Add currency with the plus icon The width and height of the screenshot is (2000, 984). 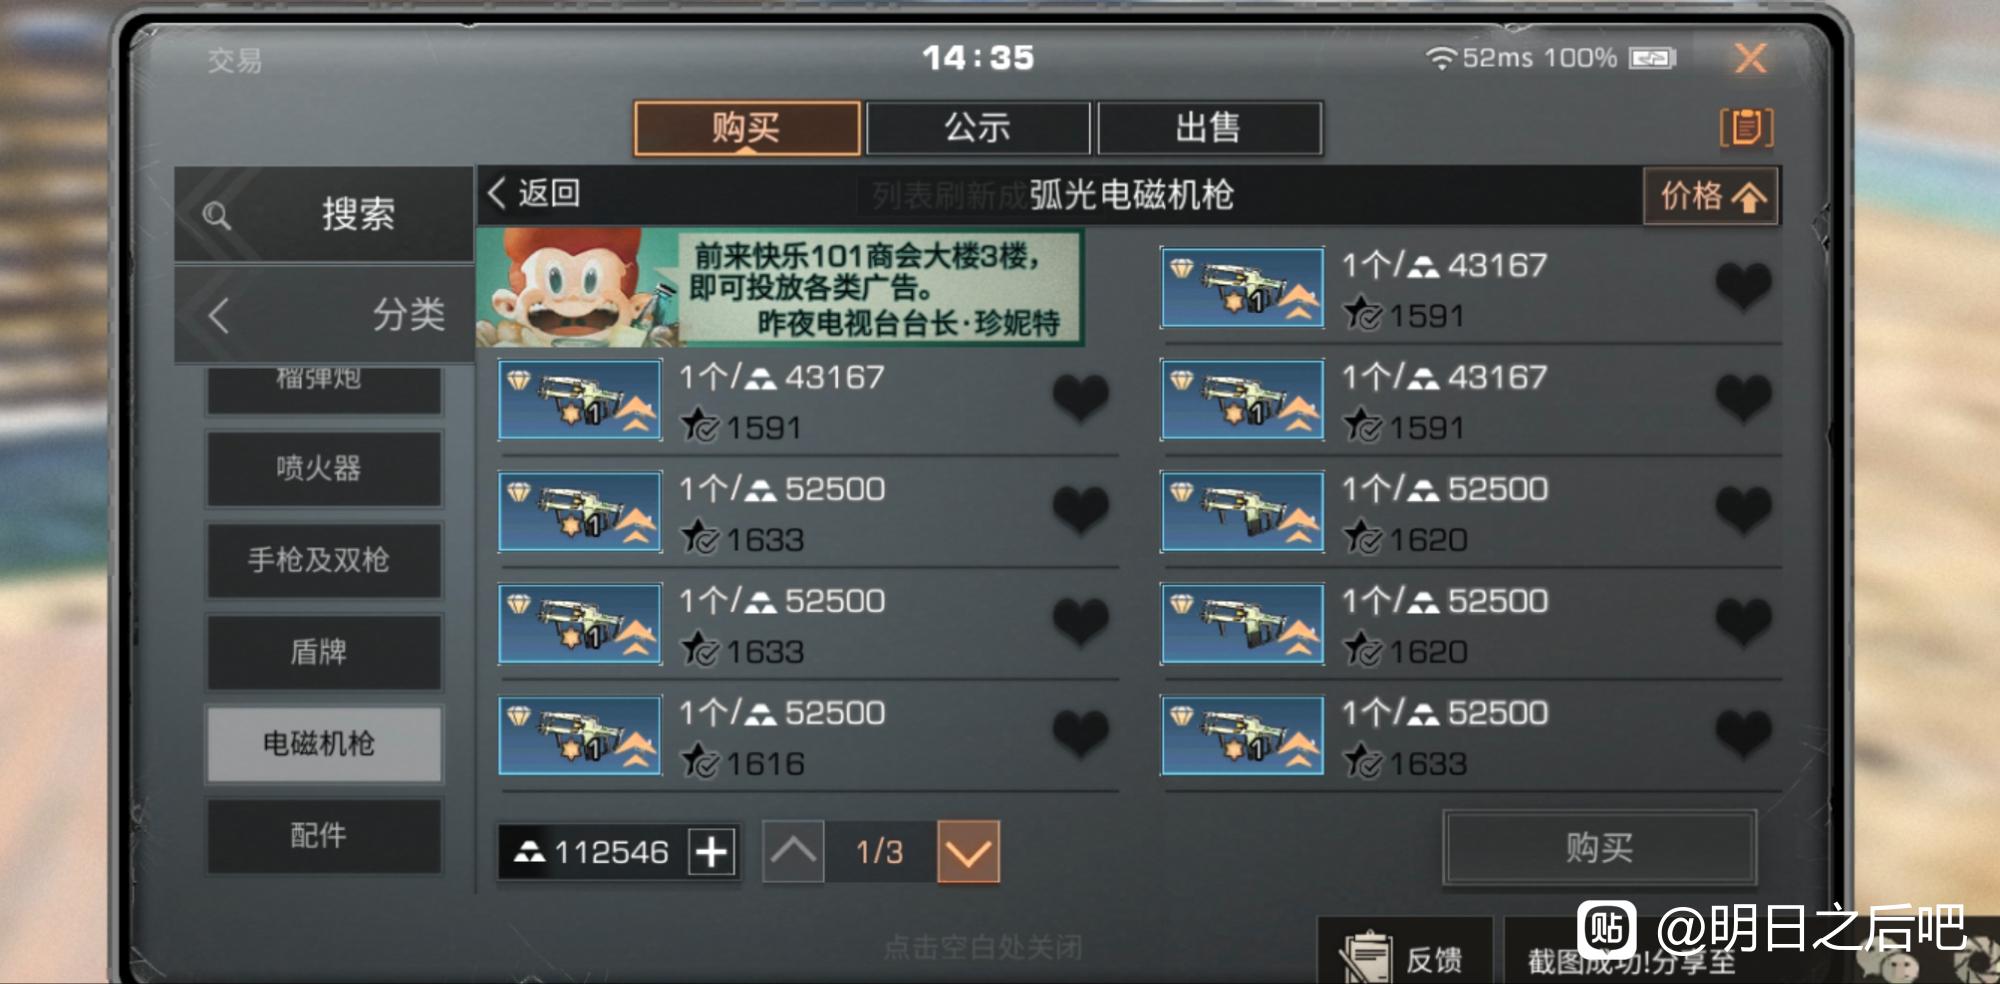coord(711,852)
